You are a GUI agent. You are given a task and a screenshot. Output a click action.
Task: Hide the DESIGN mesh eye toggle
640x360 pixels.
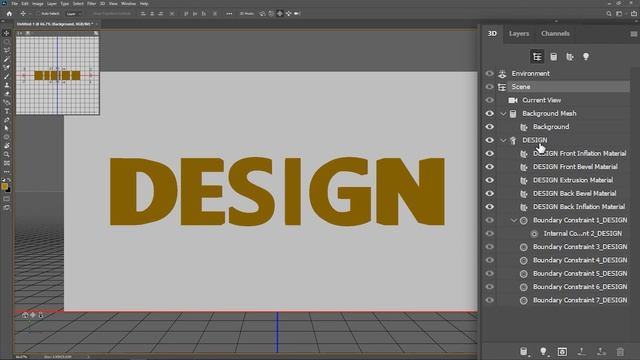coord(489,140)
